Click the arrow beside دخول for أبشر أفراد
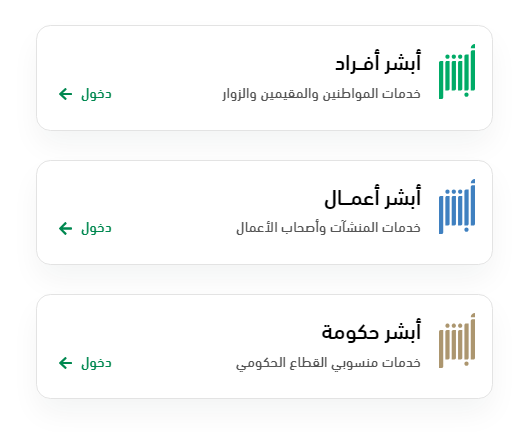Image resolution: width=513 pixels, height=432 pixels. pos(65,94)
